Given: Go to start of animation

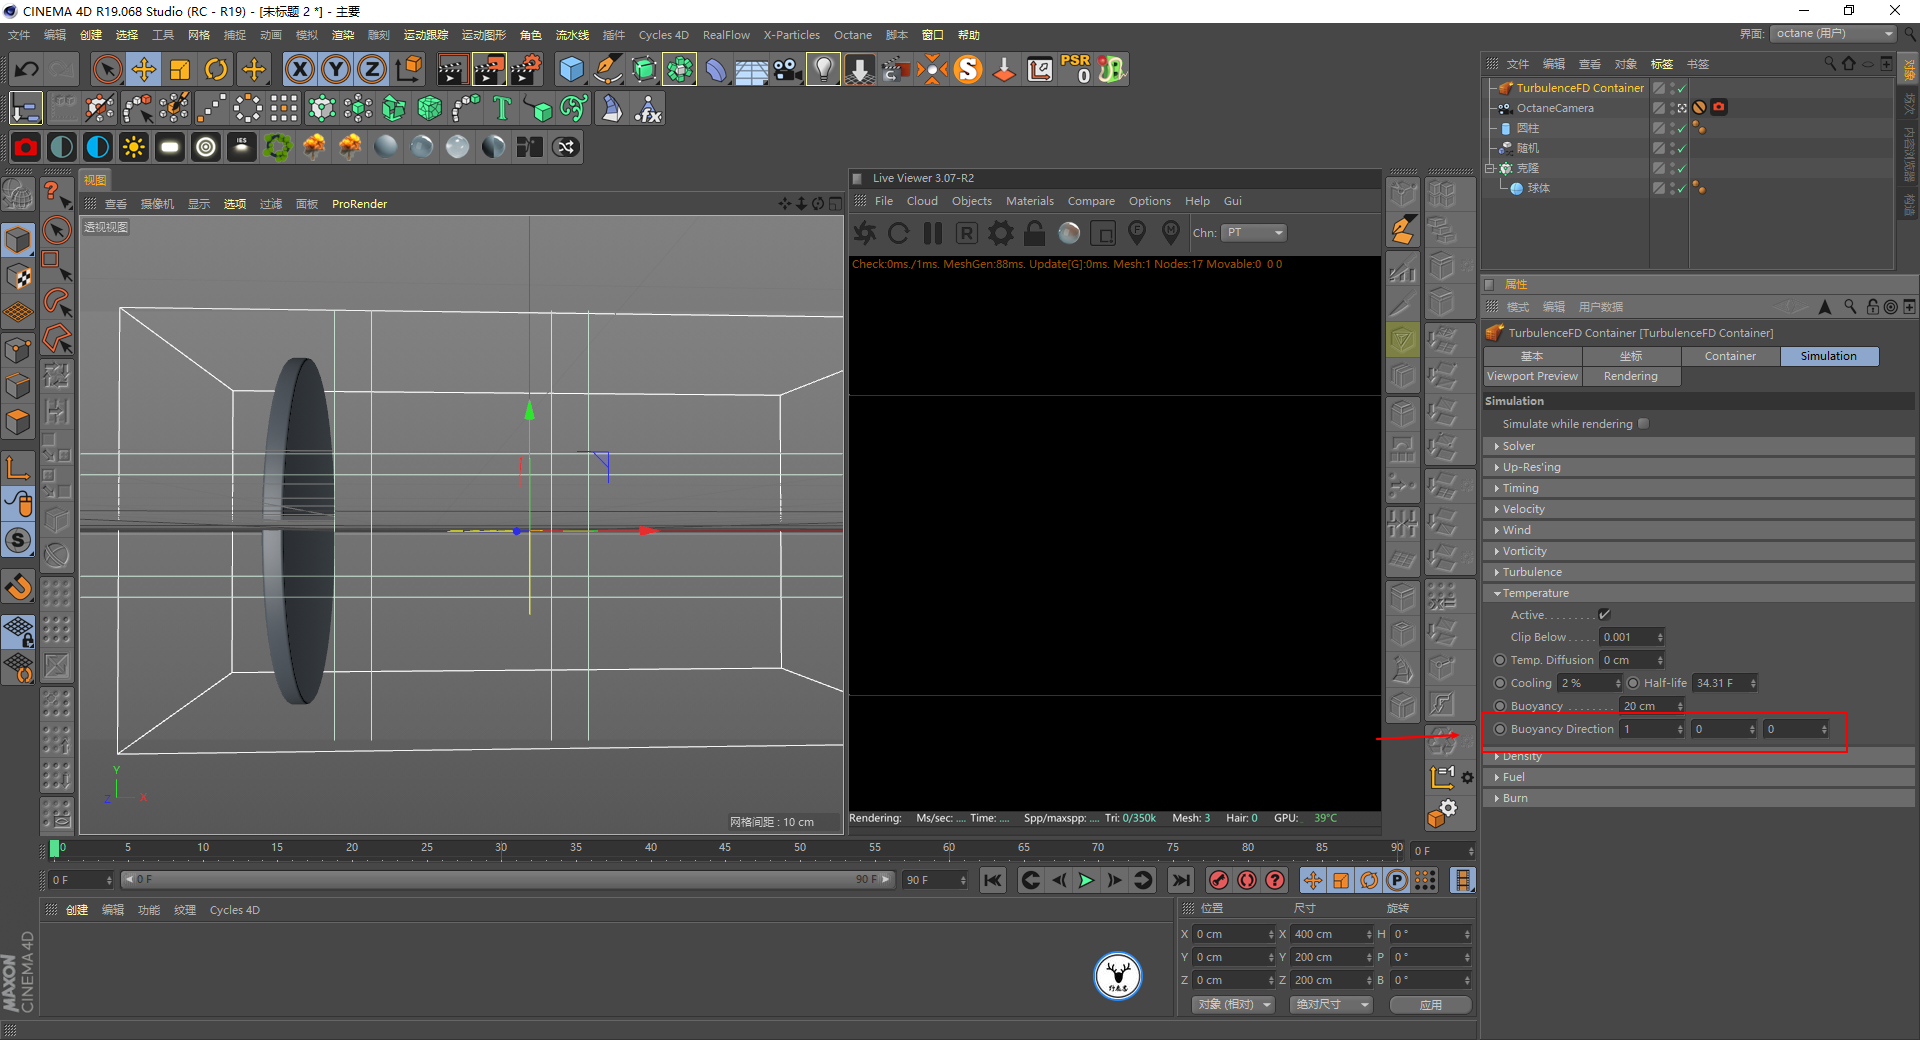Looking at the screenshot, I should [x=992, y=880].
